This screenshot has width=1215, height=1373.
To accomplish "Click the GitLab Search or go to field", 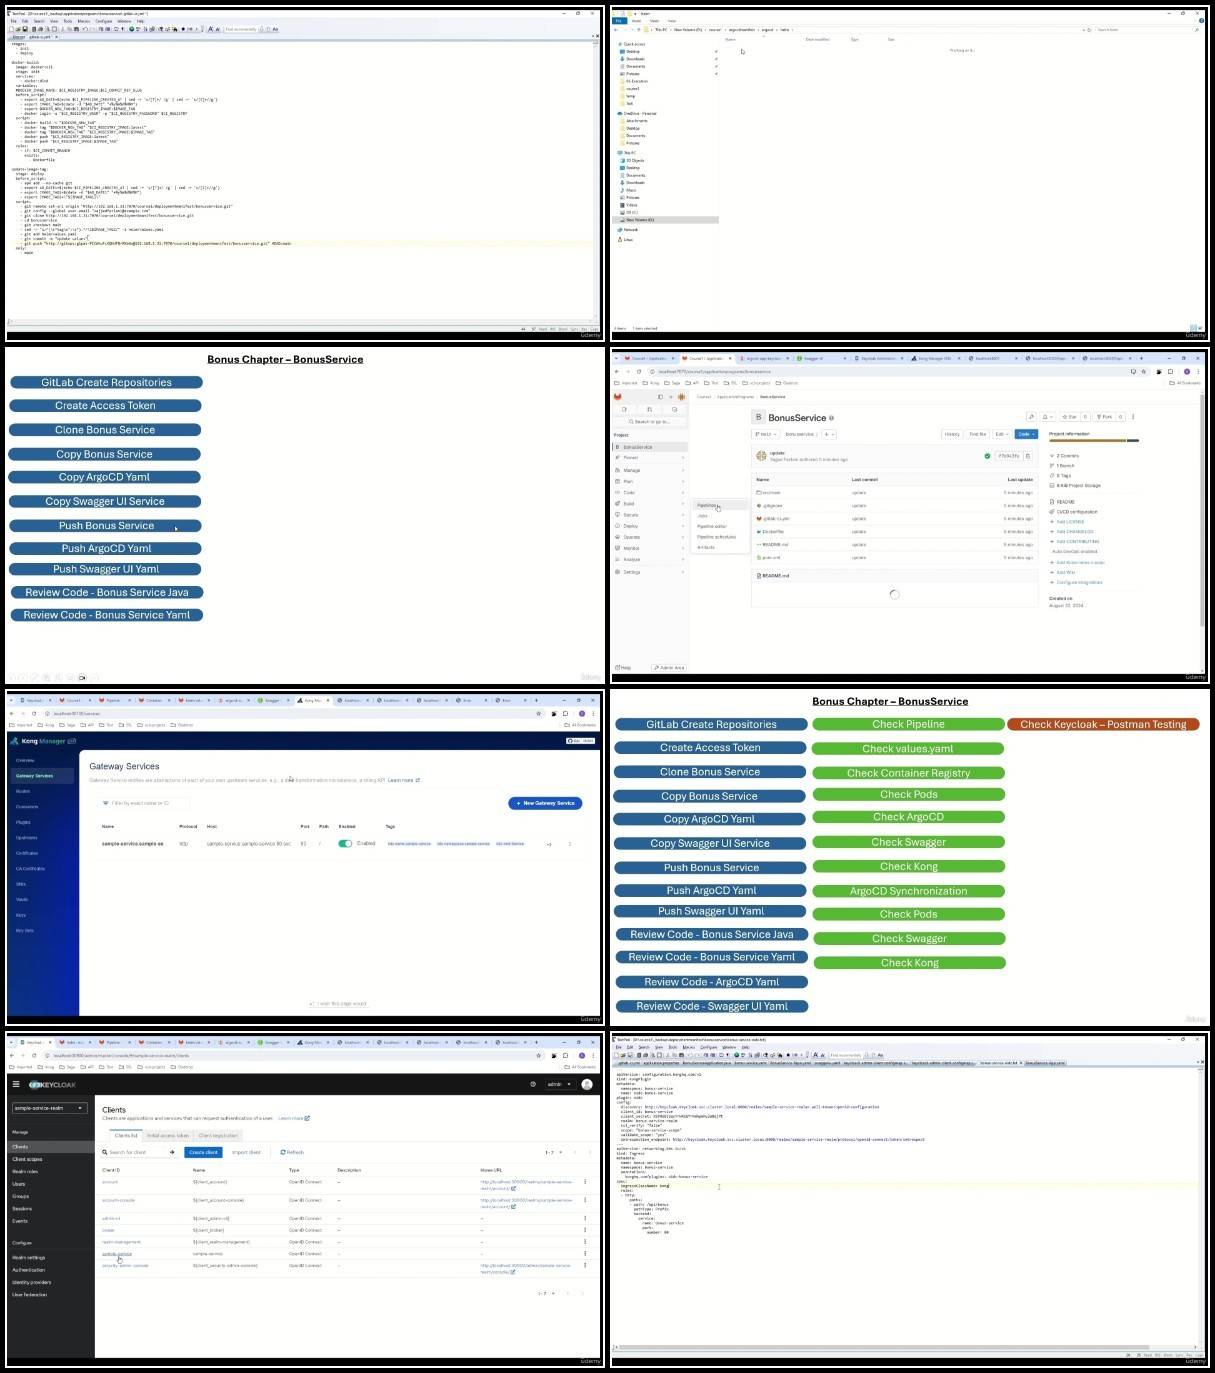I will pos(650,421).
